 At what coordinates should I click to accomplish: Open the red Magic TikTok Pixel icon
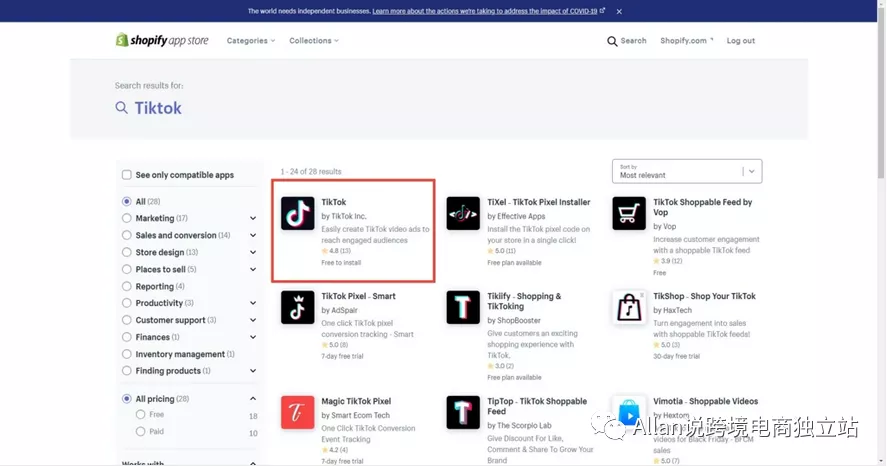[x=298, y=412]
